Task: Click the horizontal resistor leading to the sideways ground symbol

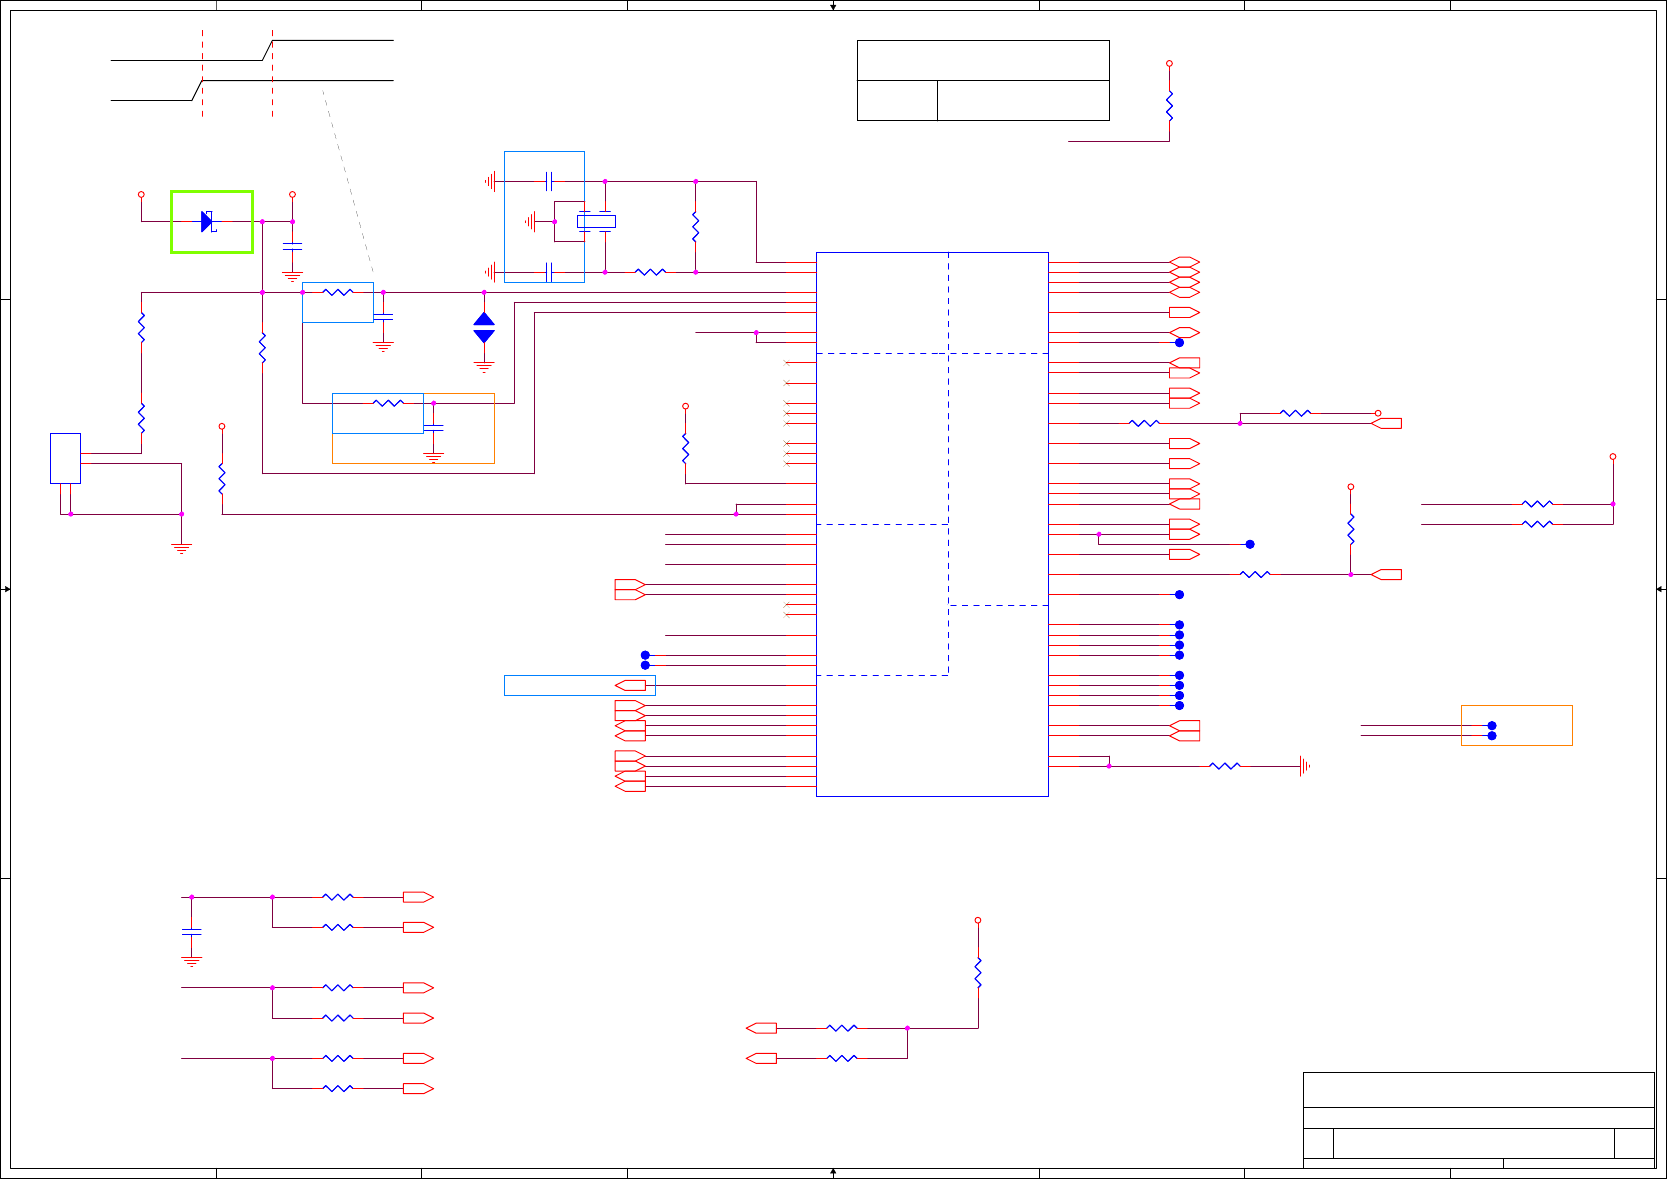Action: tap(1225, 766)
